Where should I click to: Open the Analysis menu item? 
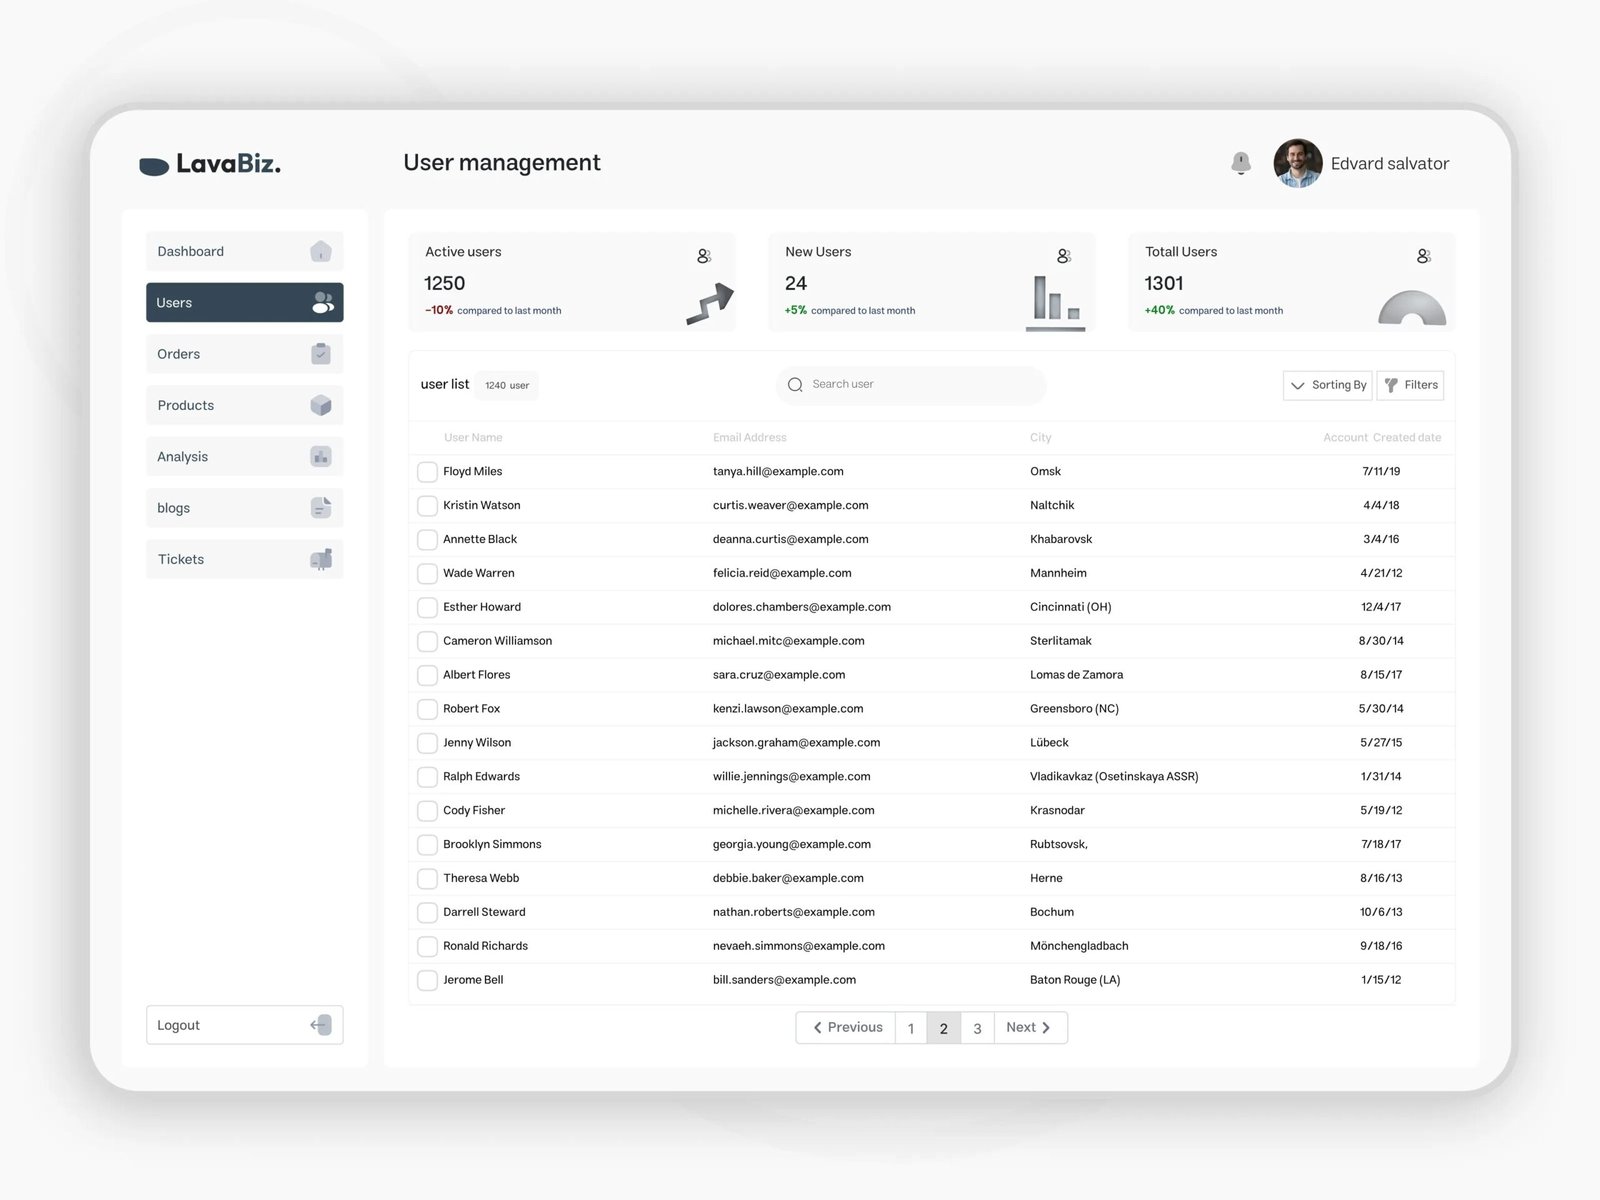tap(244, 457)
